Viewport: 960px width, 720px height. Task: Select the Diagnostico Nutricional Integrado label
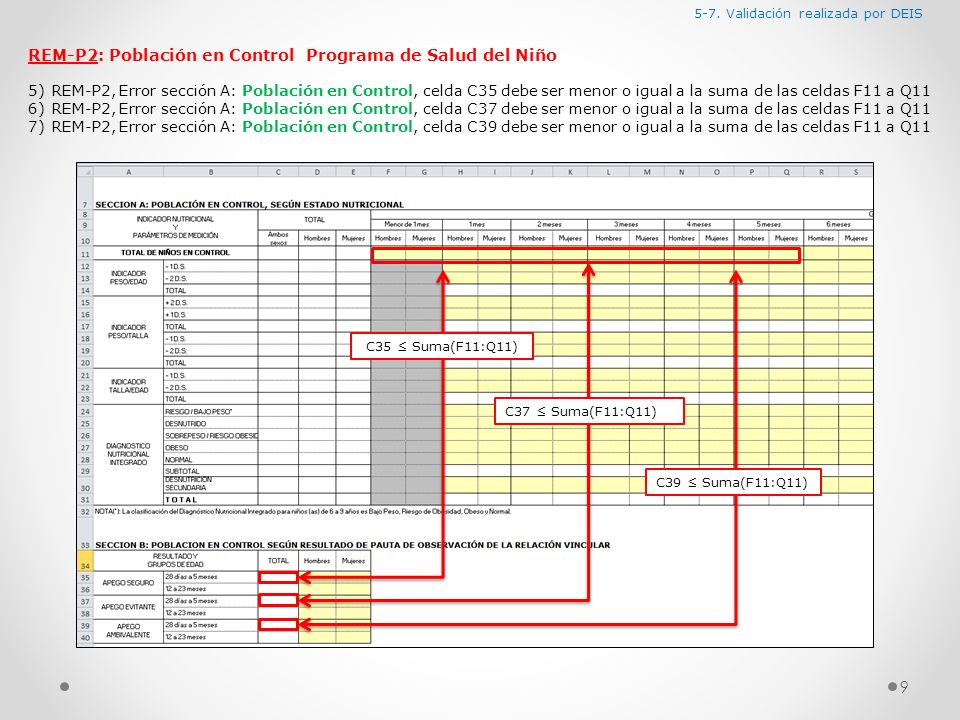click(x=128, y=454)
